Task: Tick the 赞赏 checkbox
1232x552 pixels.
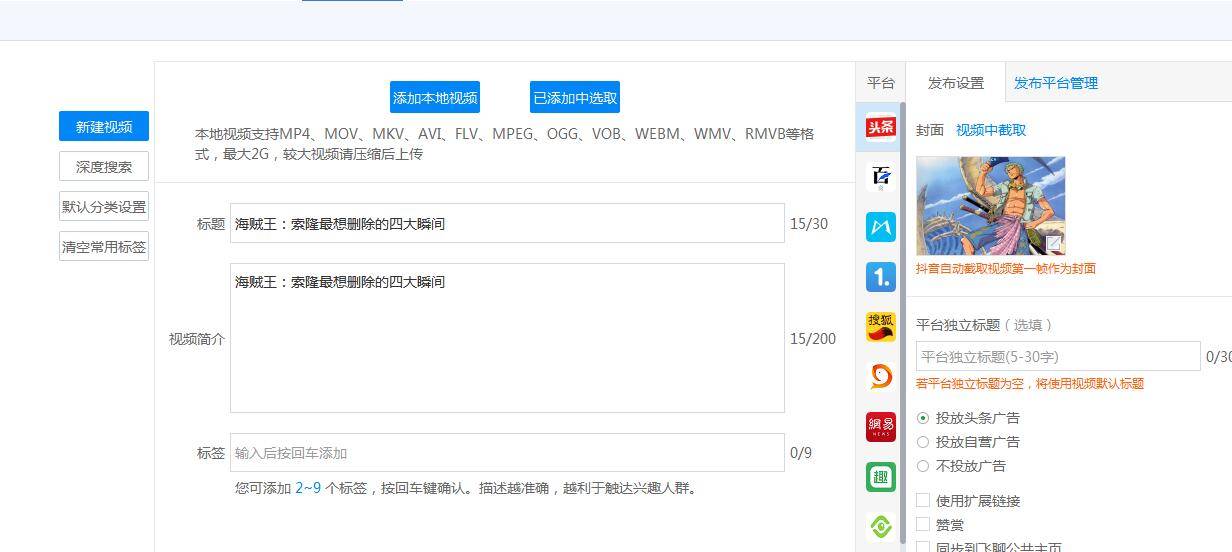Action: (x=923, y=525)
